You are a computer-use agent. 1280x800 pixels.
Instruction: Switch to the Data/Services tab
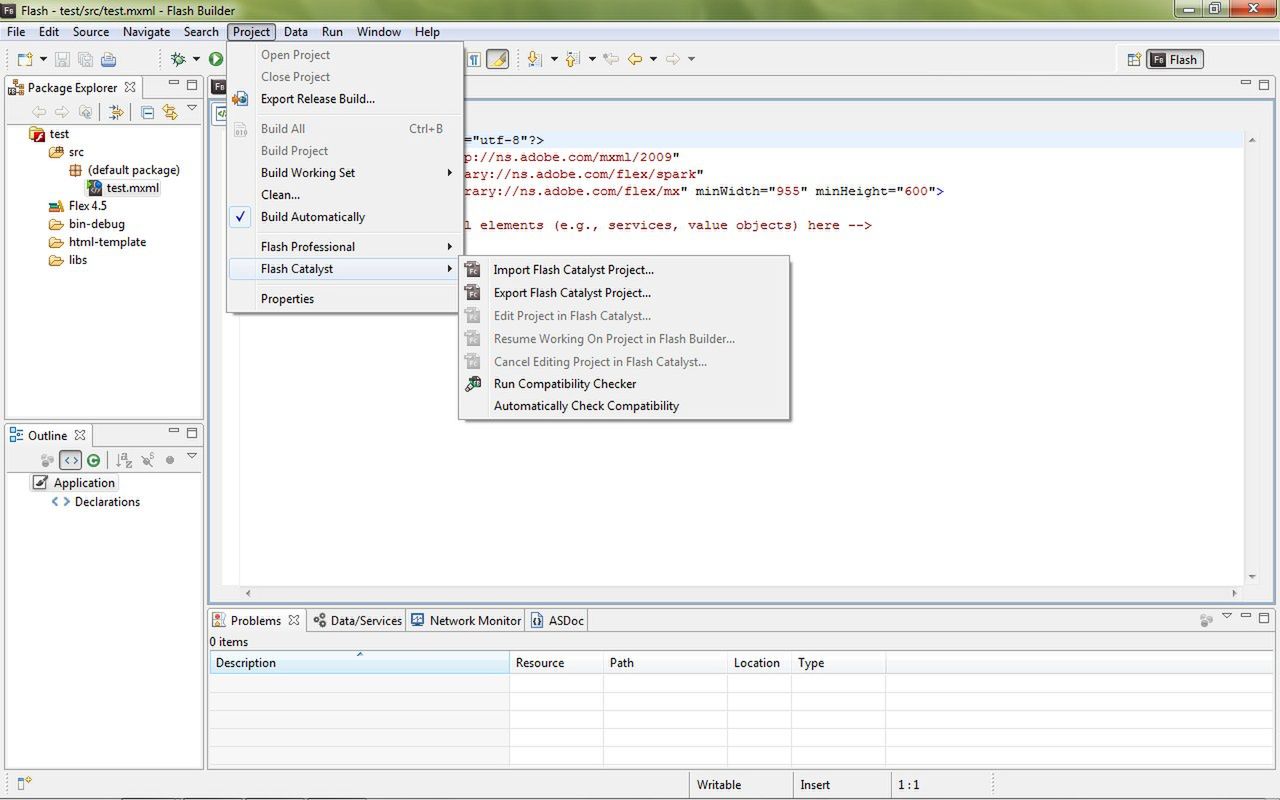click(357, 621)
